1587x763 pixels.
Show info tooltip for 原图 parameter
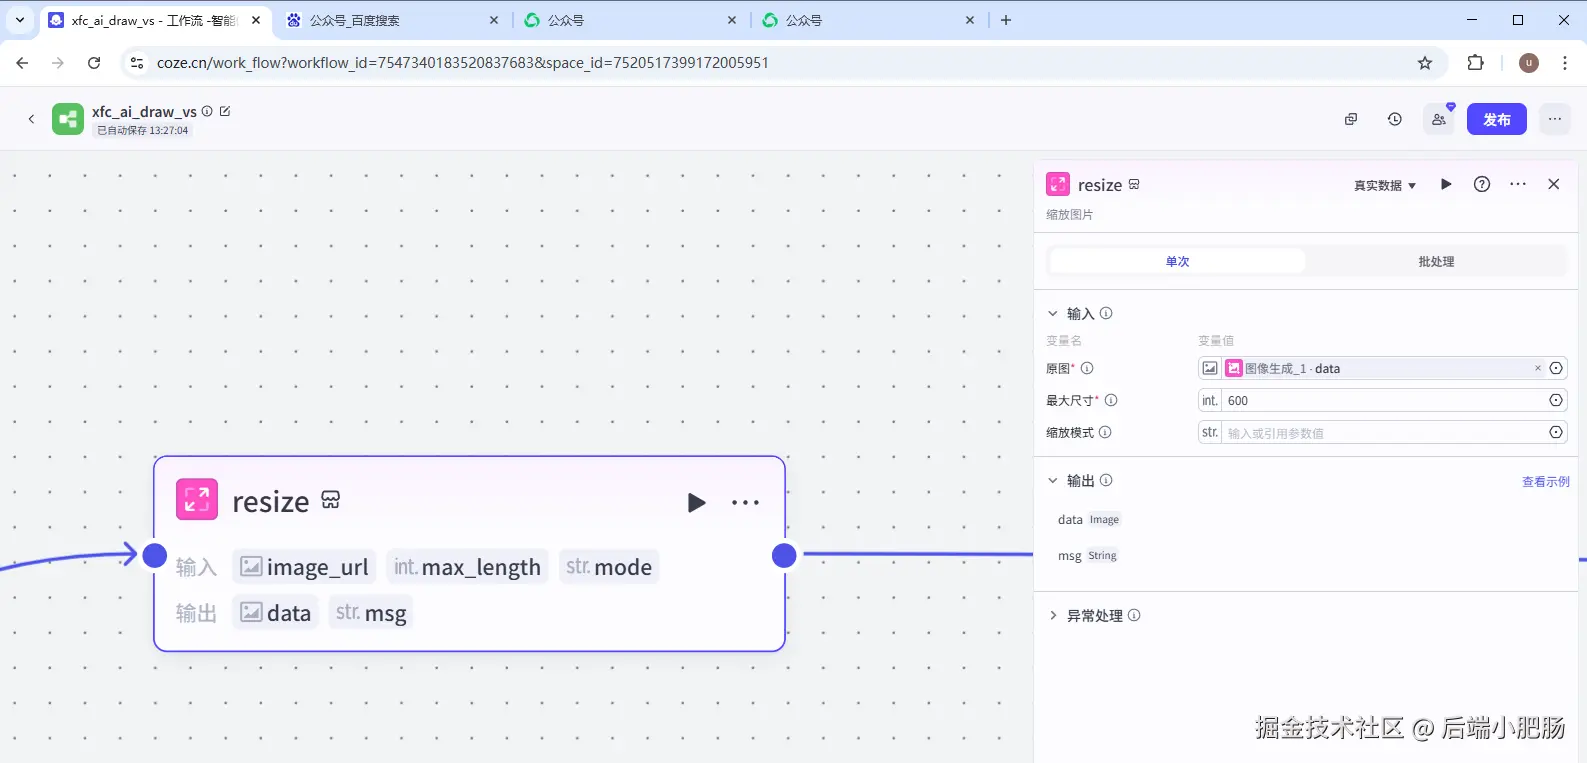point(1087,368)
